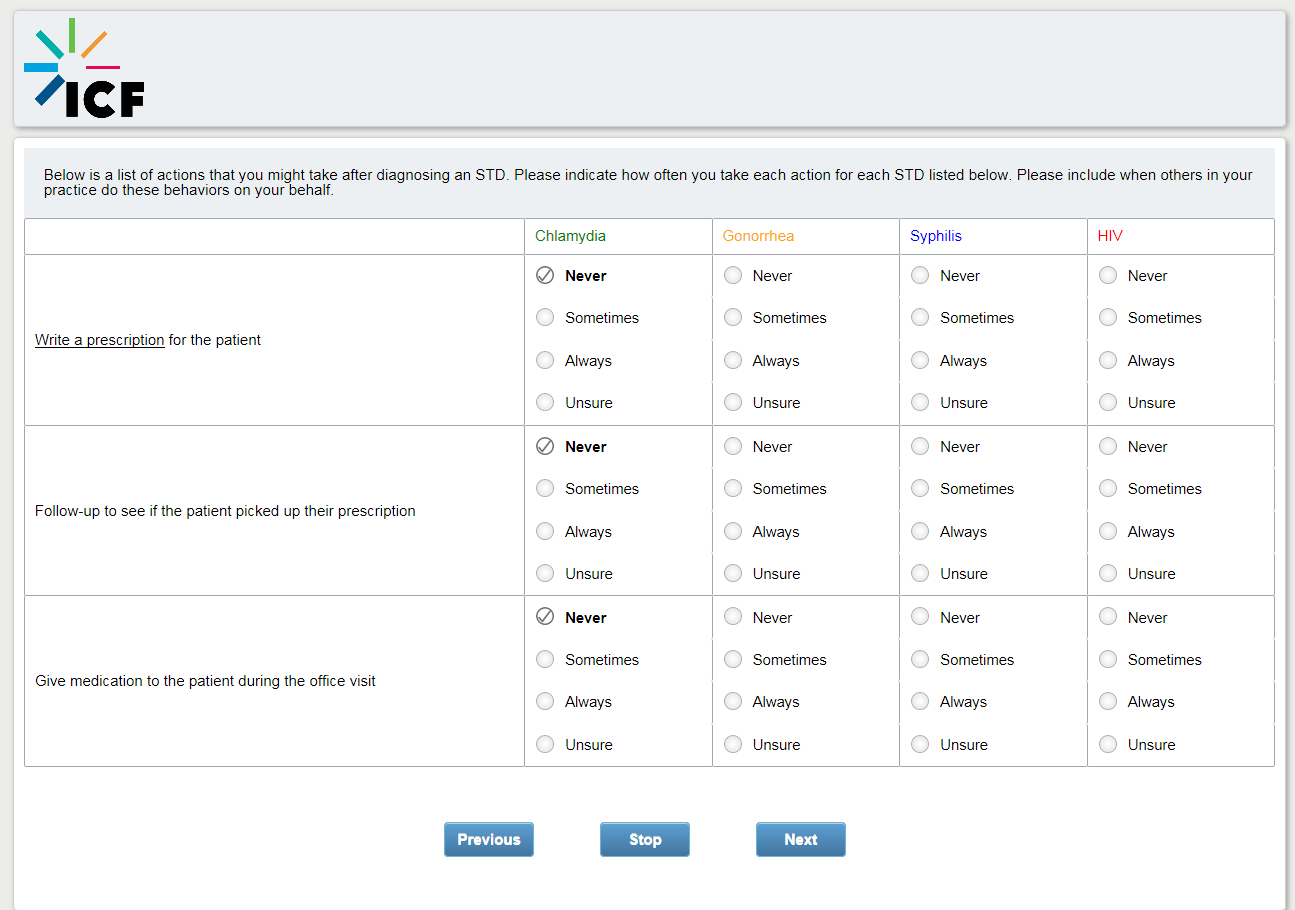Select Always for Chlamydia write a prescription
This screenshot has height=910, width=1295.
[x=545, y=361]
